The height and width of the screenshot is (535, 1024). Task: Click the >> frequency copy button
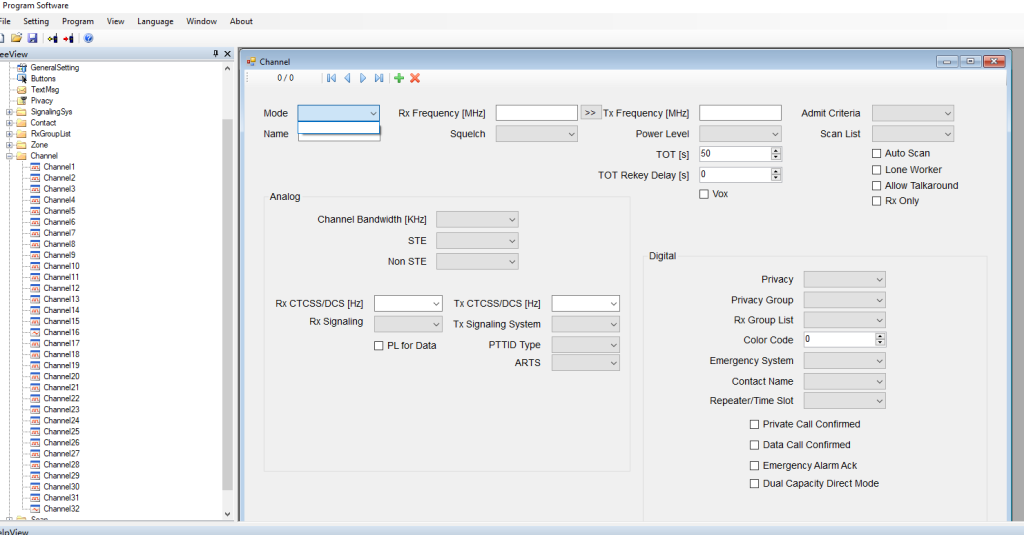point(590,113)
